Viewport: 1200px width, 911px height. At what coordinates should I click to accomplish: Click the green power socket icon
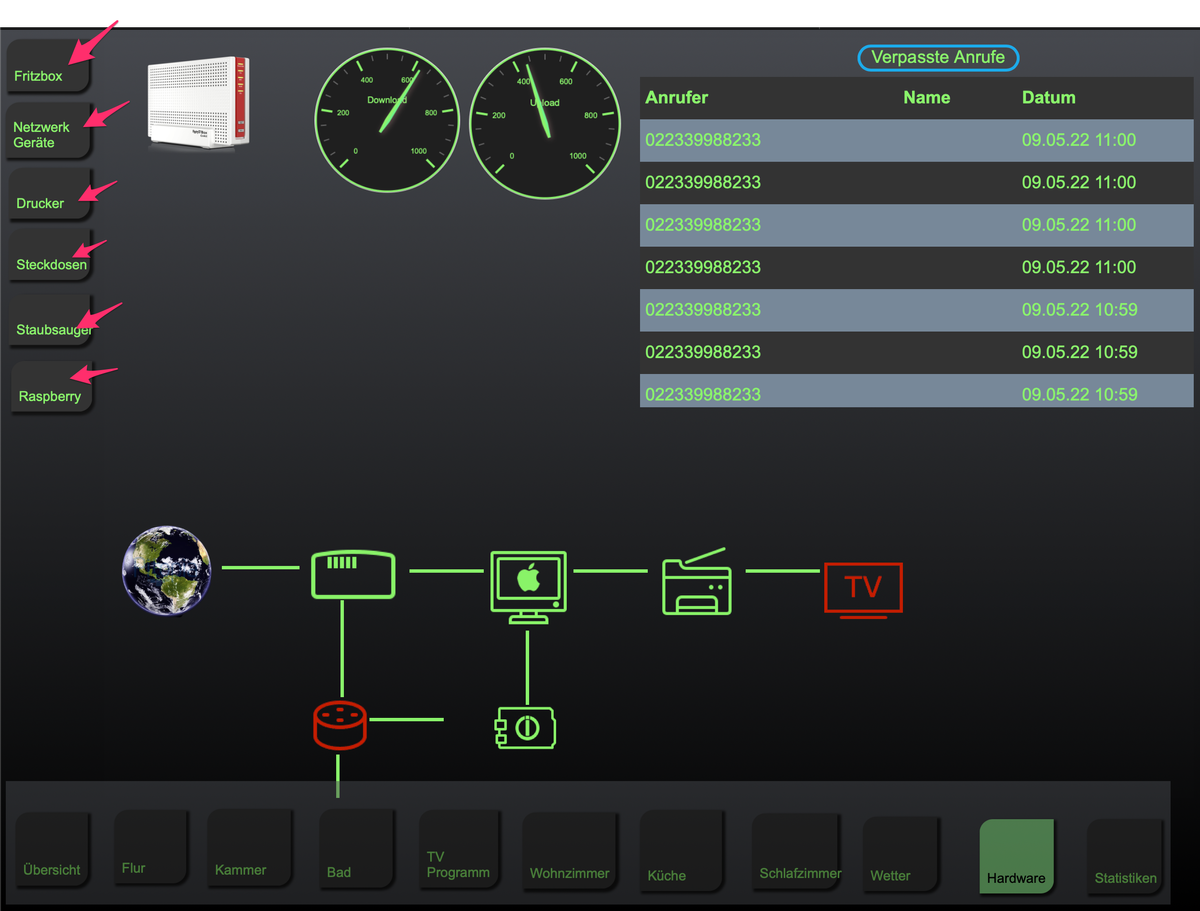click(525, 728)
